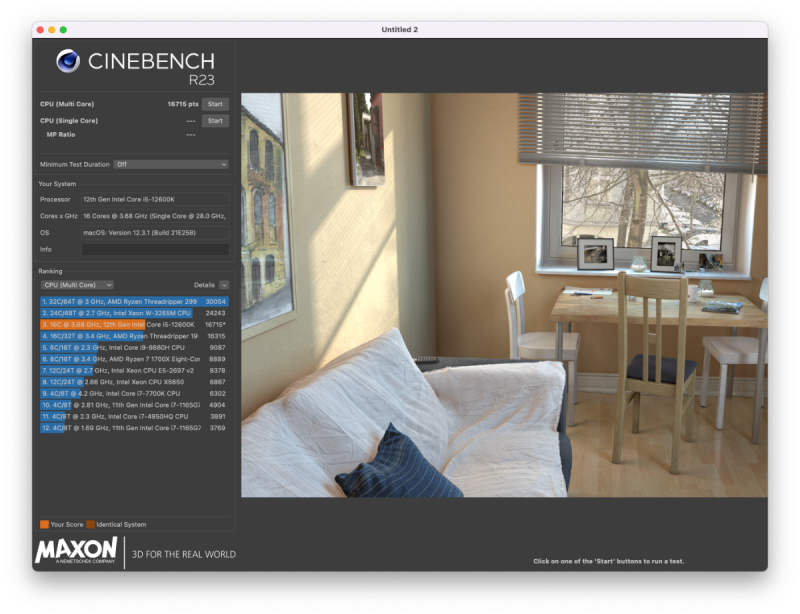Open the Minimum Test Duration dropdown
The image size is (800, 614).
click(170, 164)
